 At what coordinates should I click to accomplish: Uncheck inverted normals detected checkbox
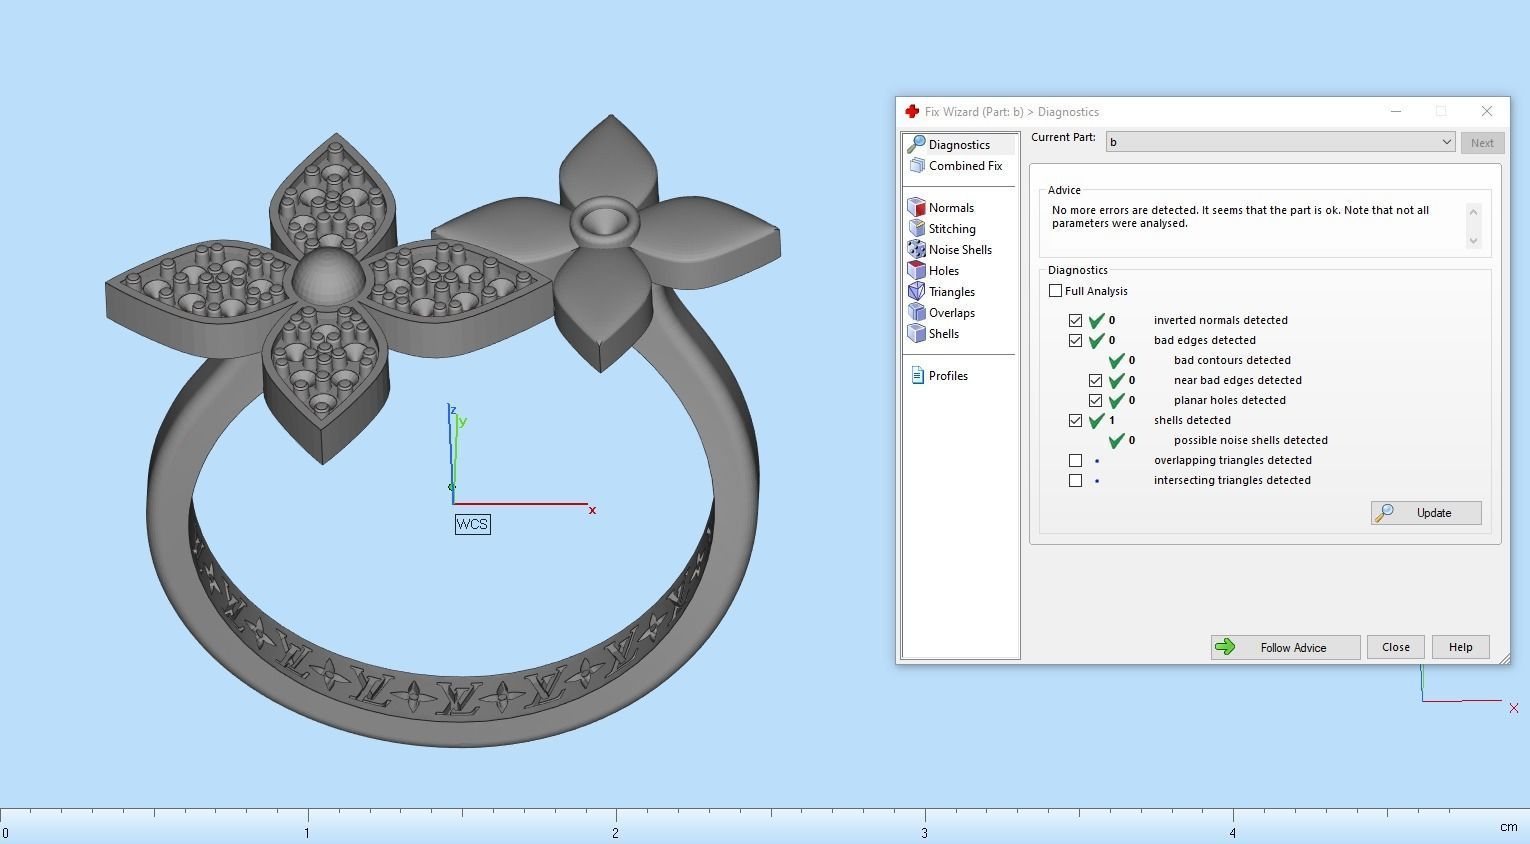click(1075, 320)
